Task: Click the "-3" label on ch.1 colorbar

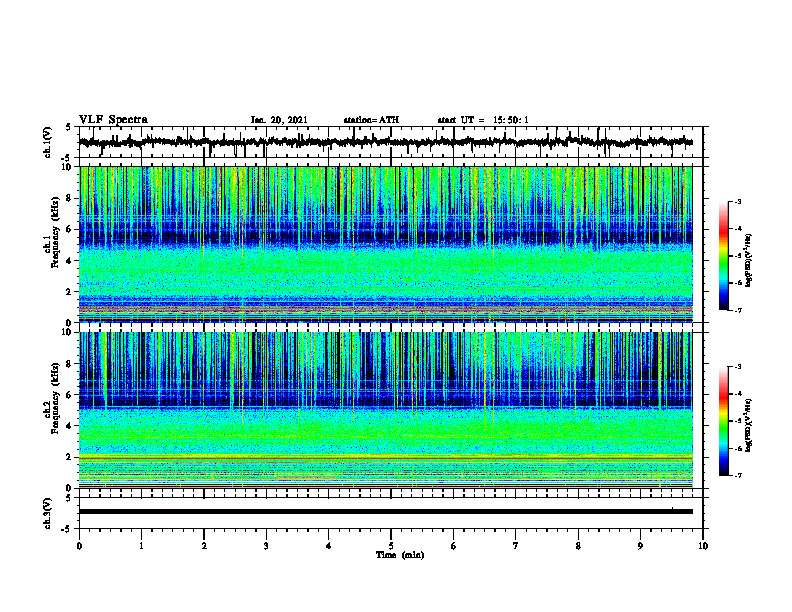Action: pos(737,202)
